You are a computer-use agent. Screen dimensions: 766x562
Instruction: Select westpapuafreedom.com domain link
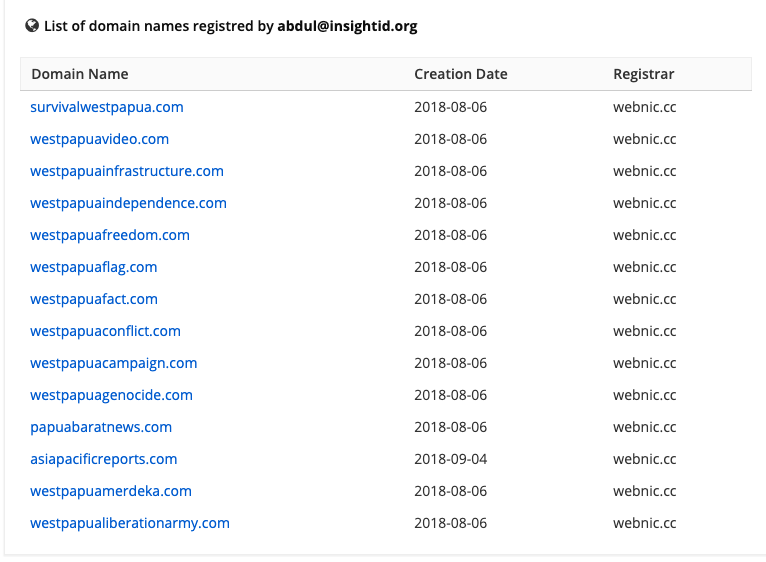point(109,235)
